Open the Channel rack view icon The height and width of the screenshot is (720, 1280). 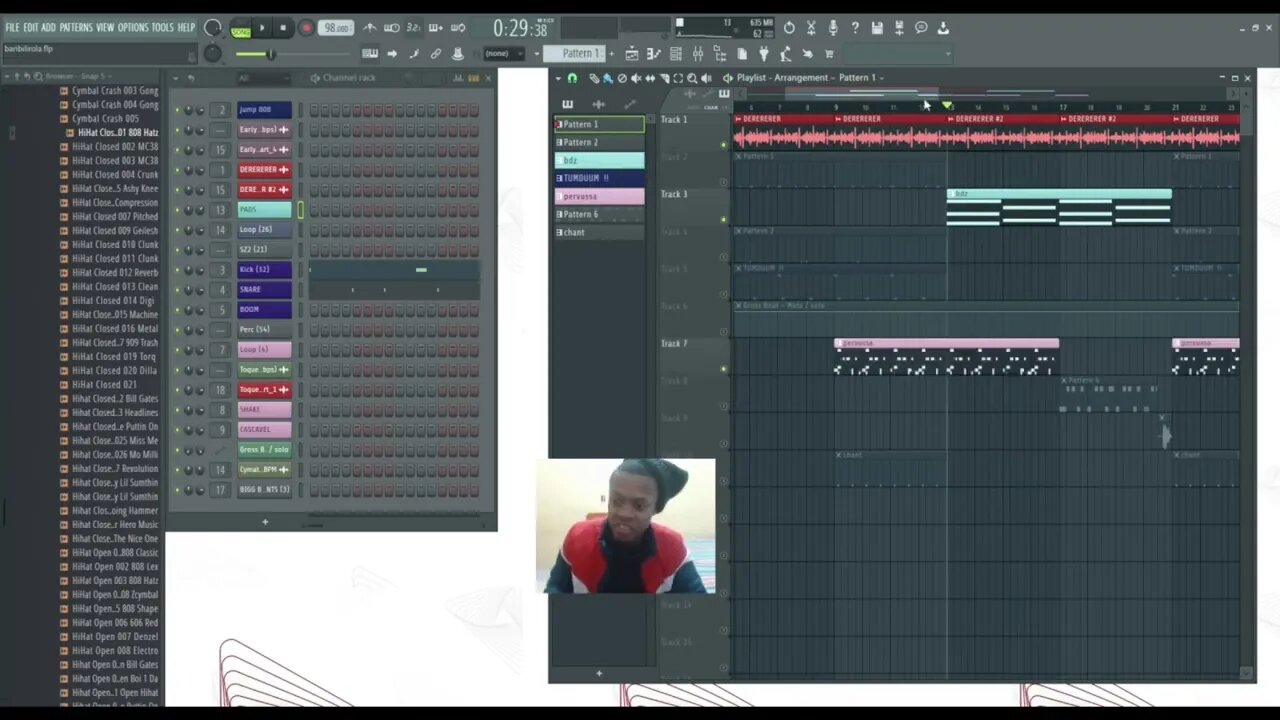coord(676,53)
